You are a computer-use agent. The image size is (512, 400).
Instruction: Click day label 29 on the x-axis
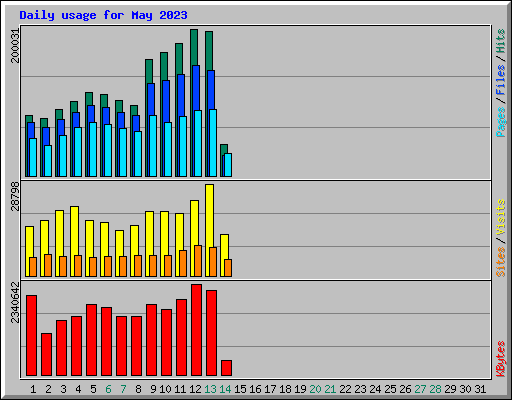click(450, 389)
